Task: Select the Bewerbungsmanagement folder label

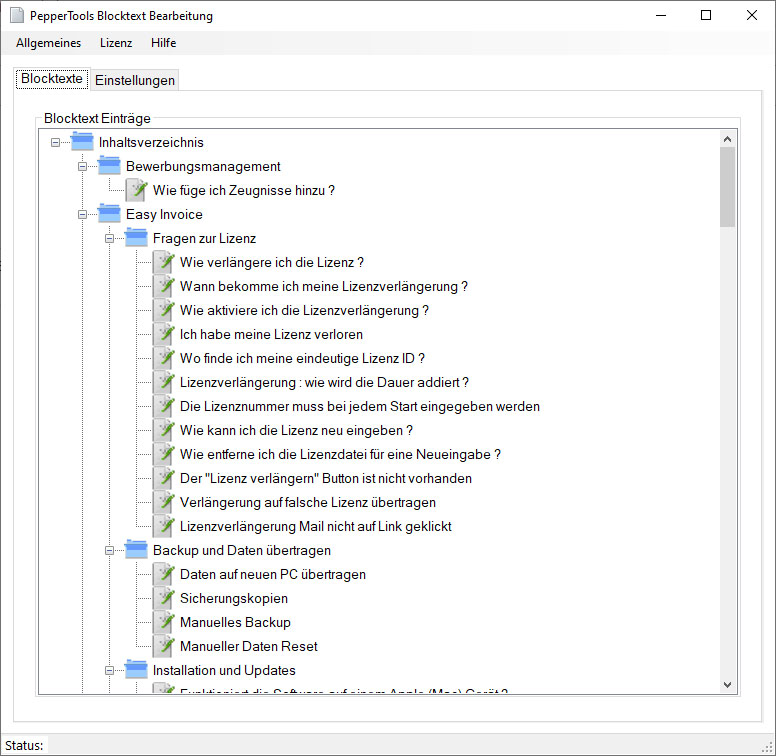Action: tap(203, 166)
